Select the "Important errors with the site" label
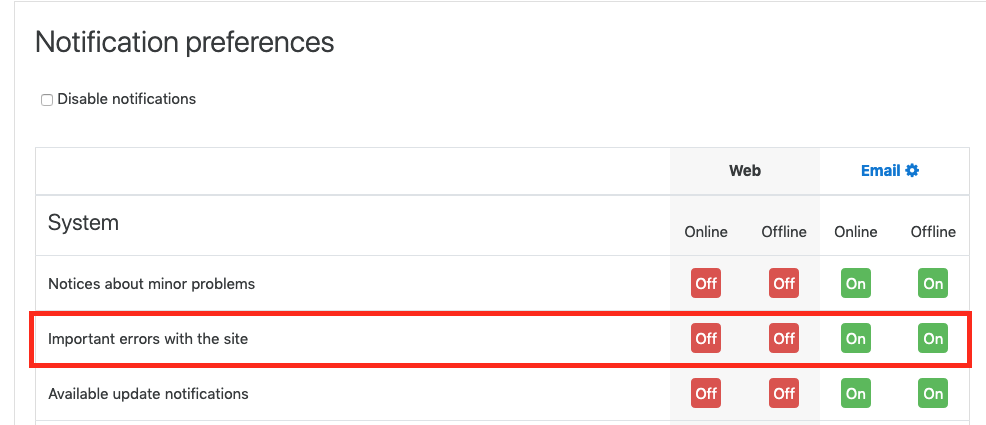This screenshot has width=986, height=425. click(148, 339)
